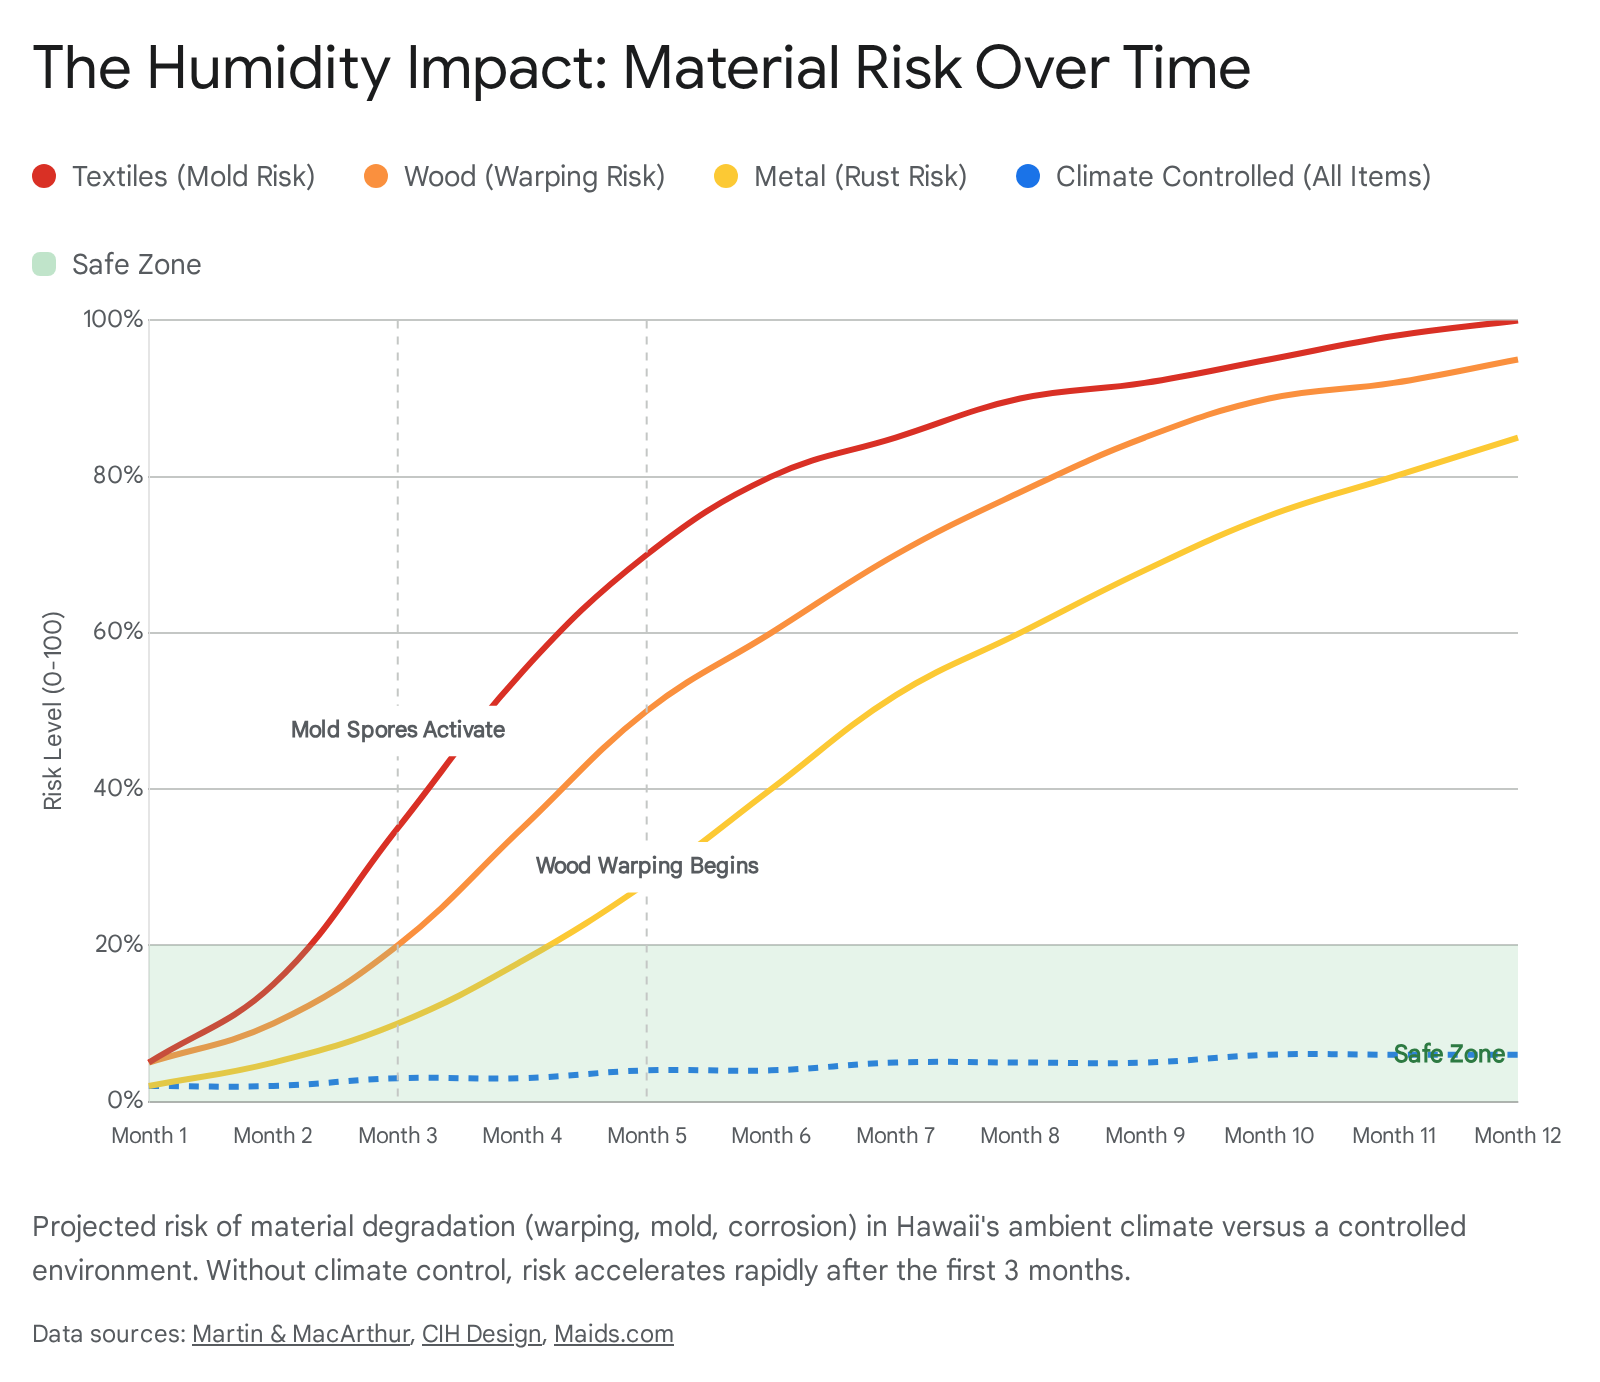Screen dimensions: 1600x1382
Task: Click the chart title heading
Action: coord(641,68)
